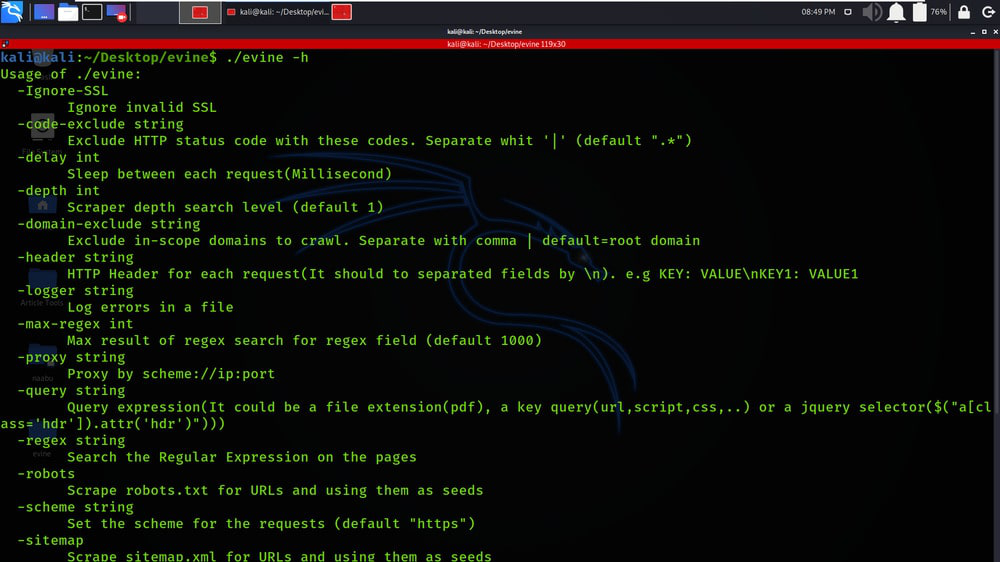Click the red window icon after the task title

pyautogui.click(x=342, y=12)
